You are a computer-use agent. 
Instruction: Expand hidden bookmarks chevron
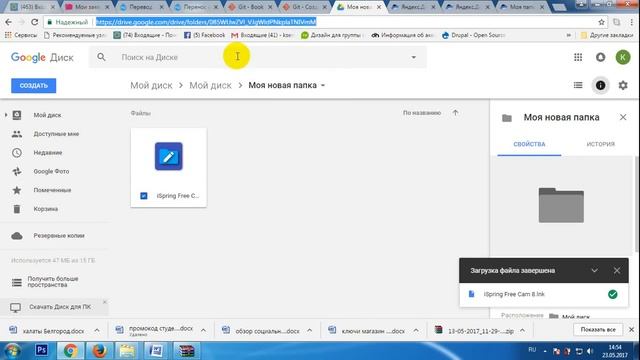tap(569, 36)
